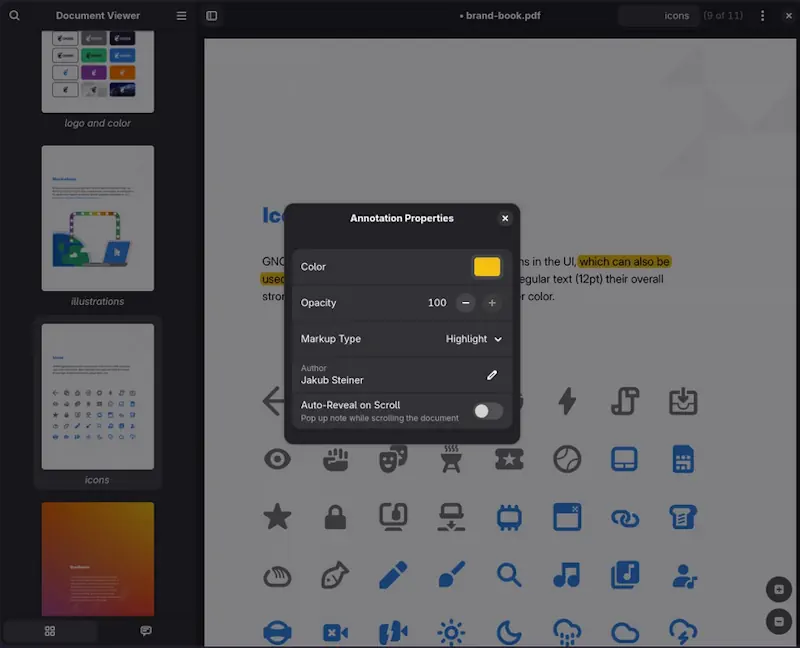Enable Auto-Reveal on Scroll

tap(489, 410)
